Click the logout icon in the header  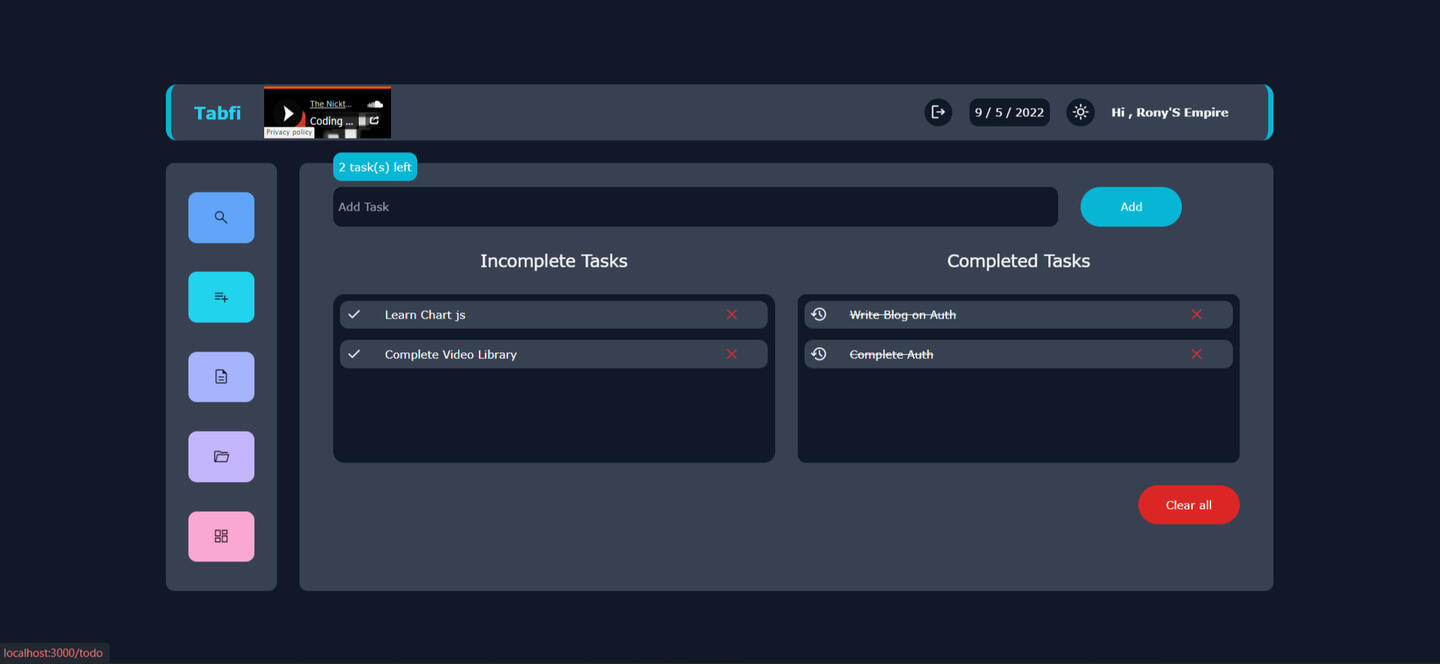(938, 112)
